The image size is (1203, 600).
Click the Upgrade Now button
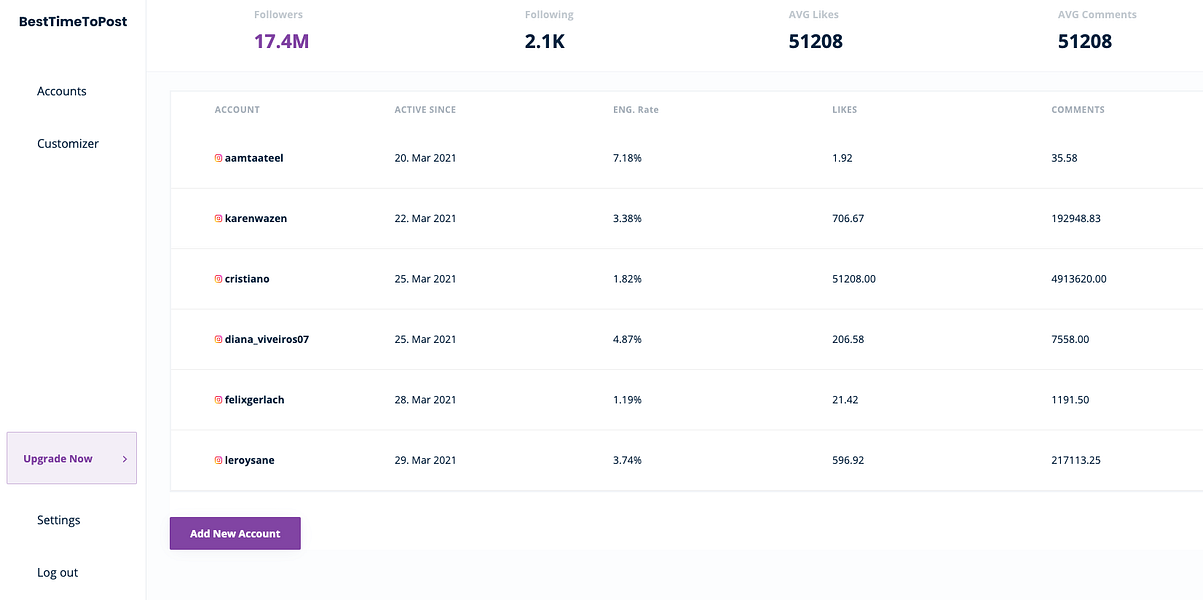pyautogui.click(x=58, y=459)
